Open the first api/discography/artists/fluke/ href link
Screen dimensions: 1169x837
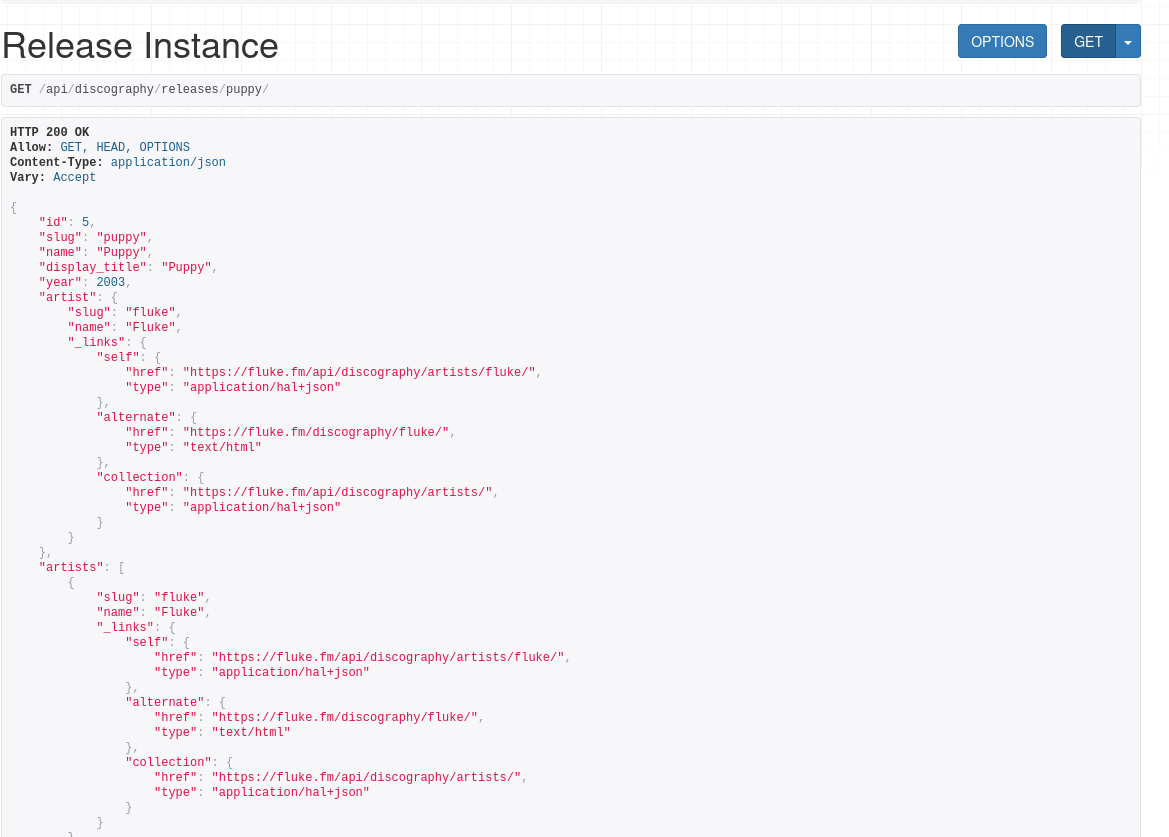click(x=359, y=372)
